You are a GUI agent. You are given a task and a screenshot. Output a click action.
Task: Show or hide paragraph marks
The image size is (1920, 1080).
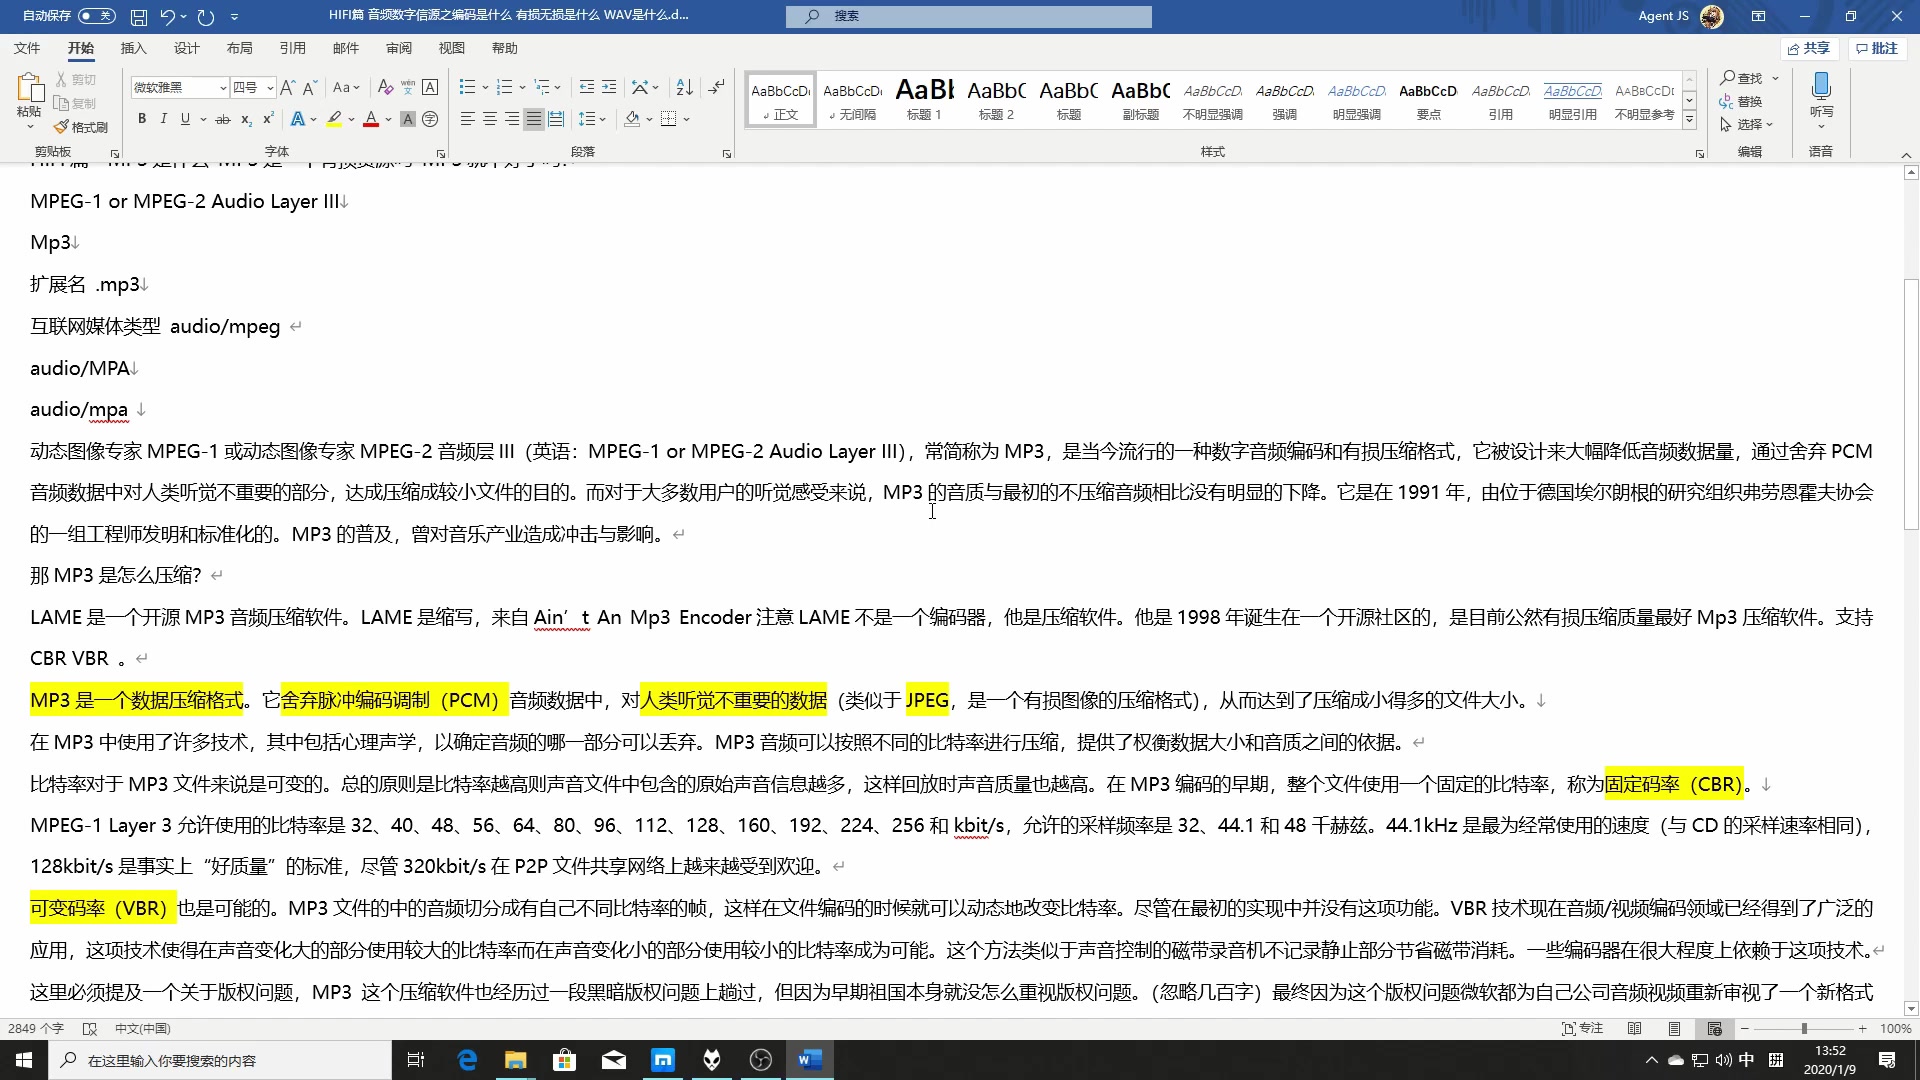[716, 88]
